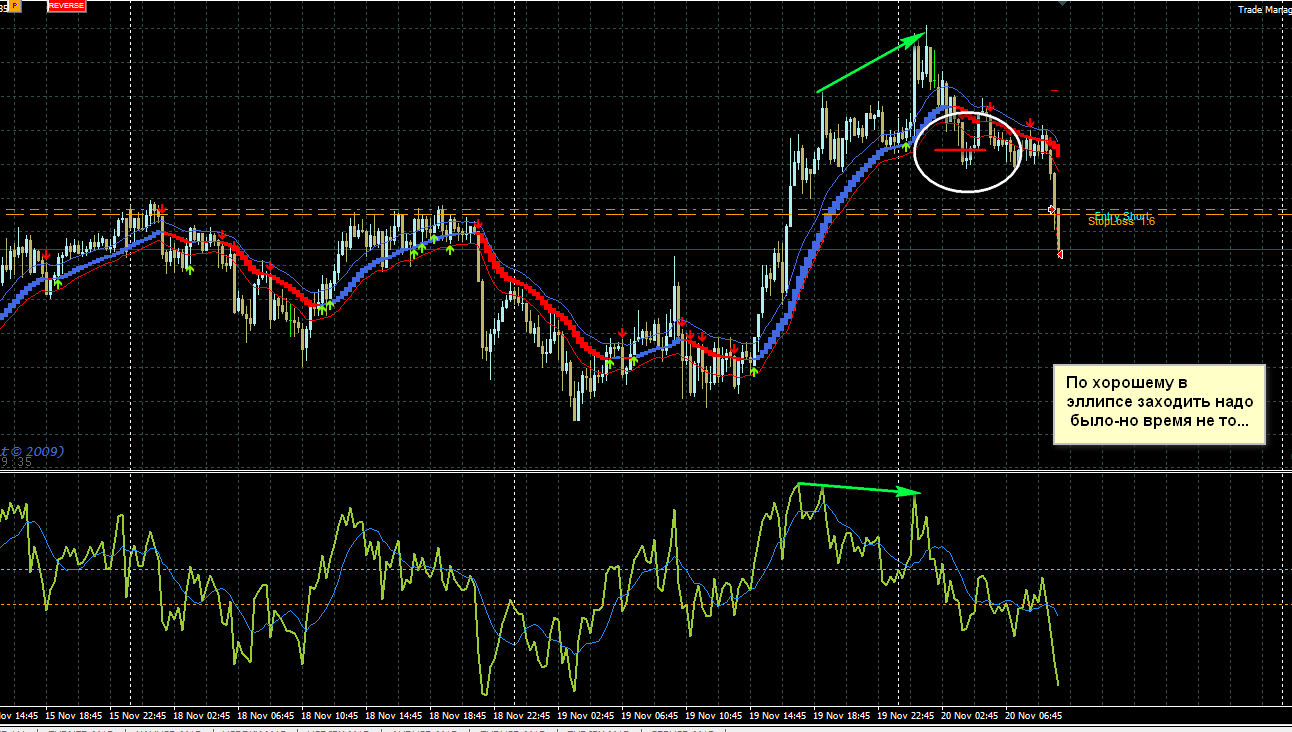1292x732 pixels.
Task: Click the 18 Nov 02:45 time label
Action: (x=202, y=716)
